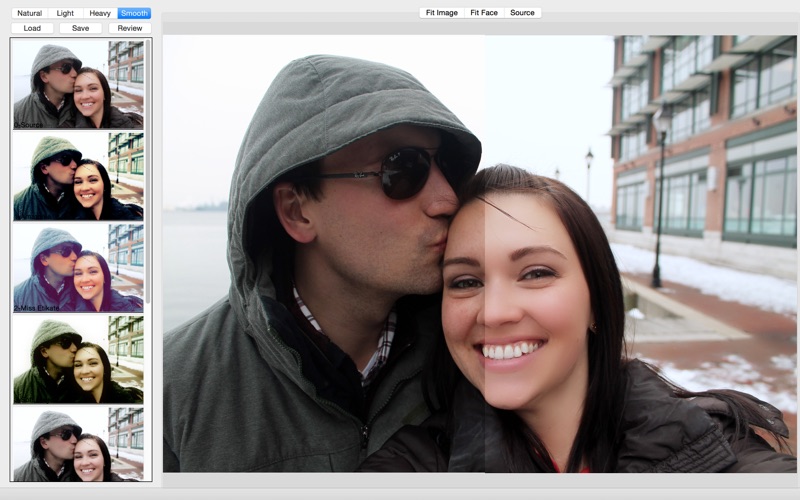Click the woman's smile in the preview
Viewport: 800px width, 500px height.
tap(509, 351)
